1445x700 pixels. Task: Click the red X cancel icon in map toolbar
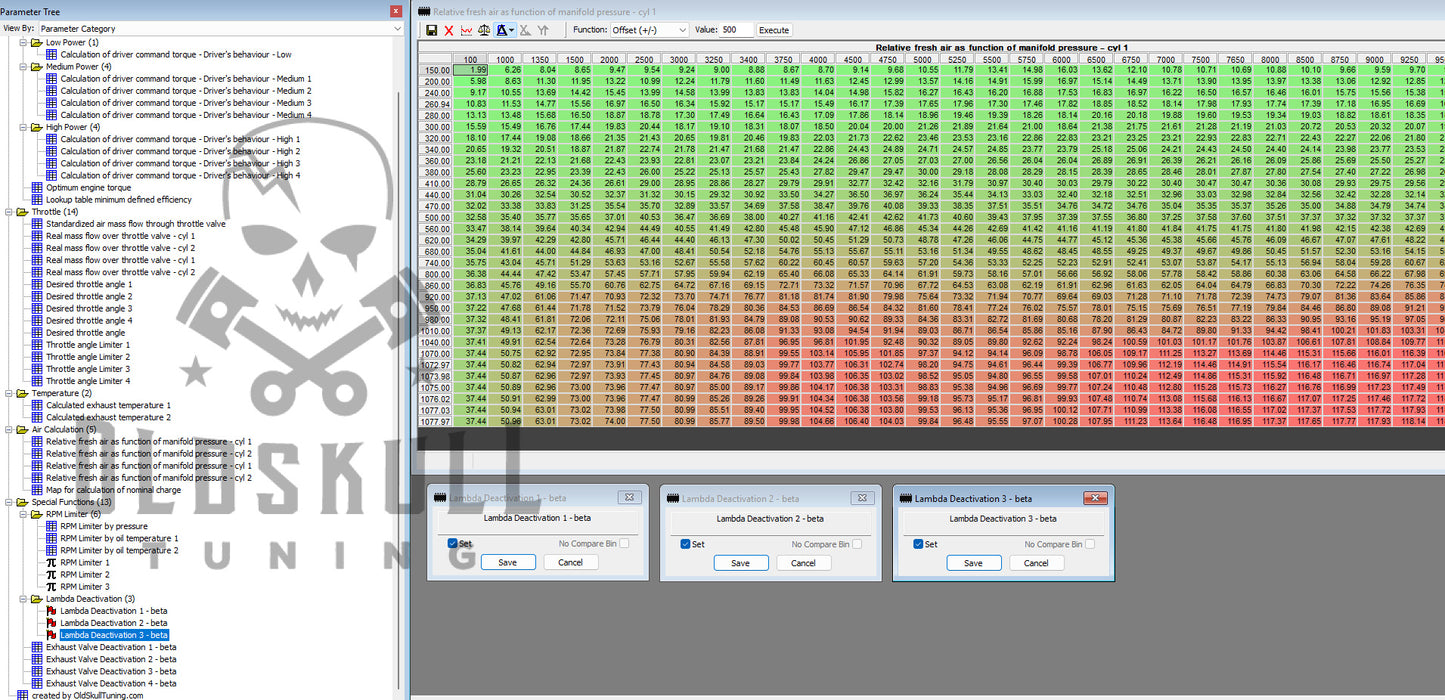pos(448,30)
